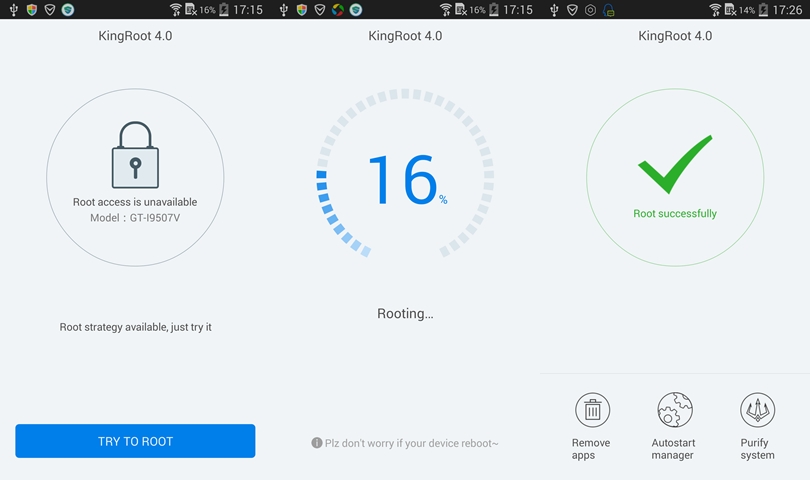Screen dimensions: 810x480
Task: Tap the USB icon in the root unavailable screen status bar
Action: [14, 9]
